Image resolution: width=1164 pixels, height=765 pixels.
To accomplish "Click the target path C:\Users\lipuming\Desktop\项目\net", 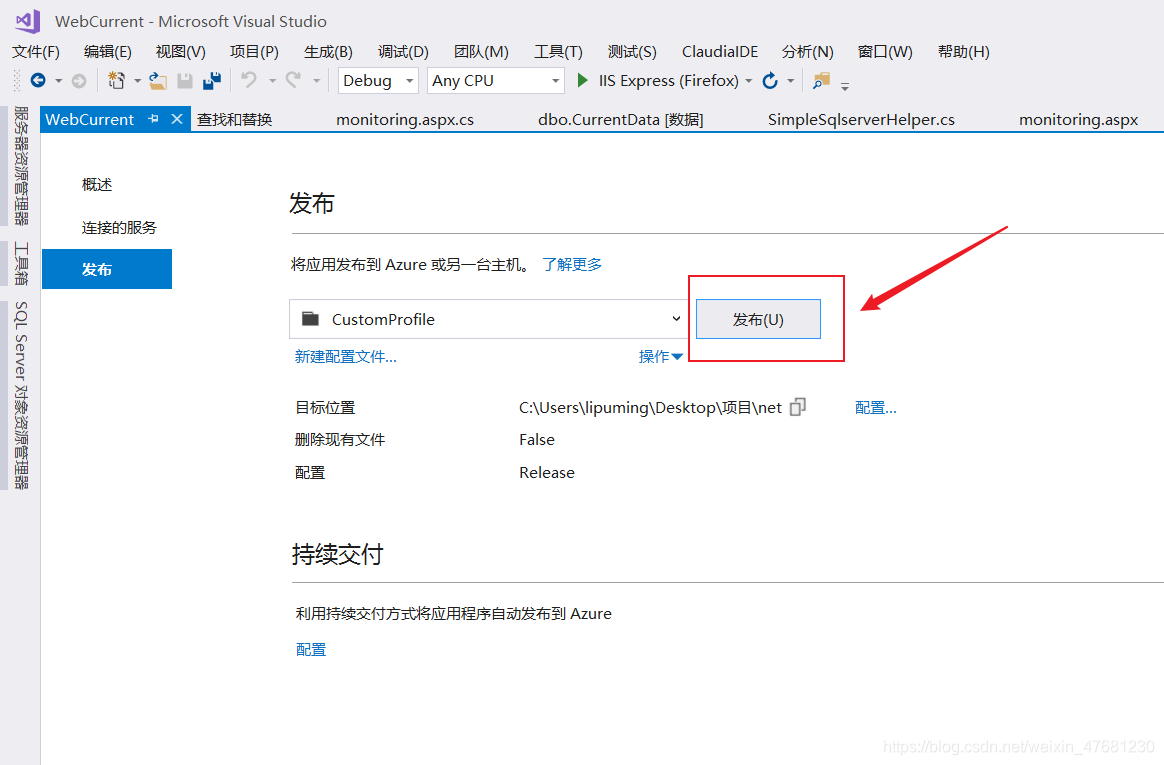I will [x=650, y=407].
